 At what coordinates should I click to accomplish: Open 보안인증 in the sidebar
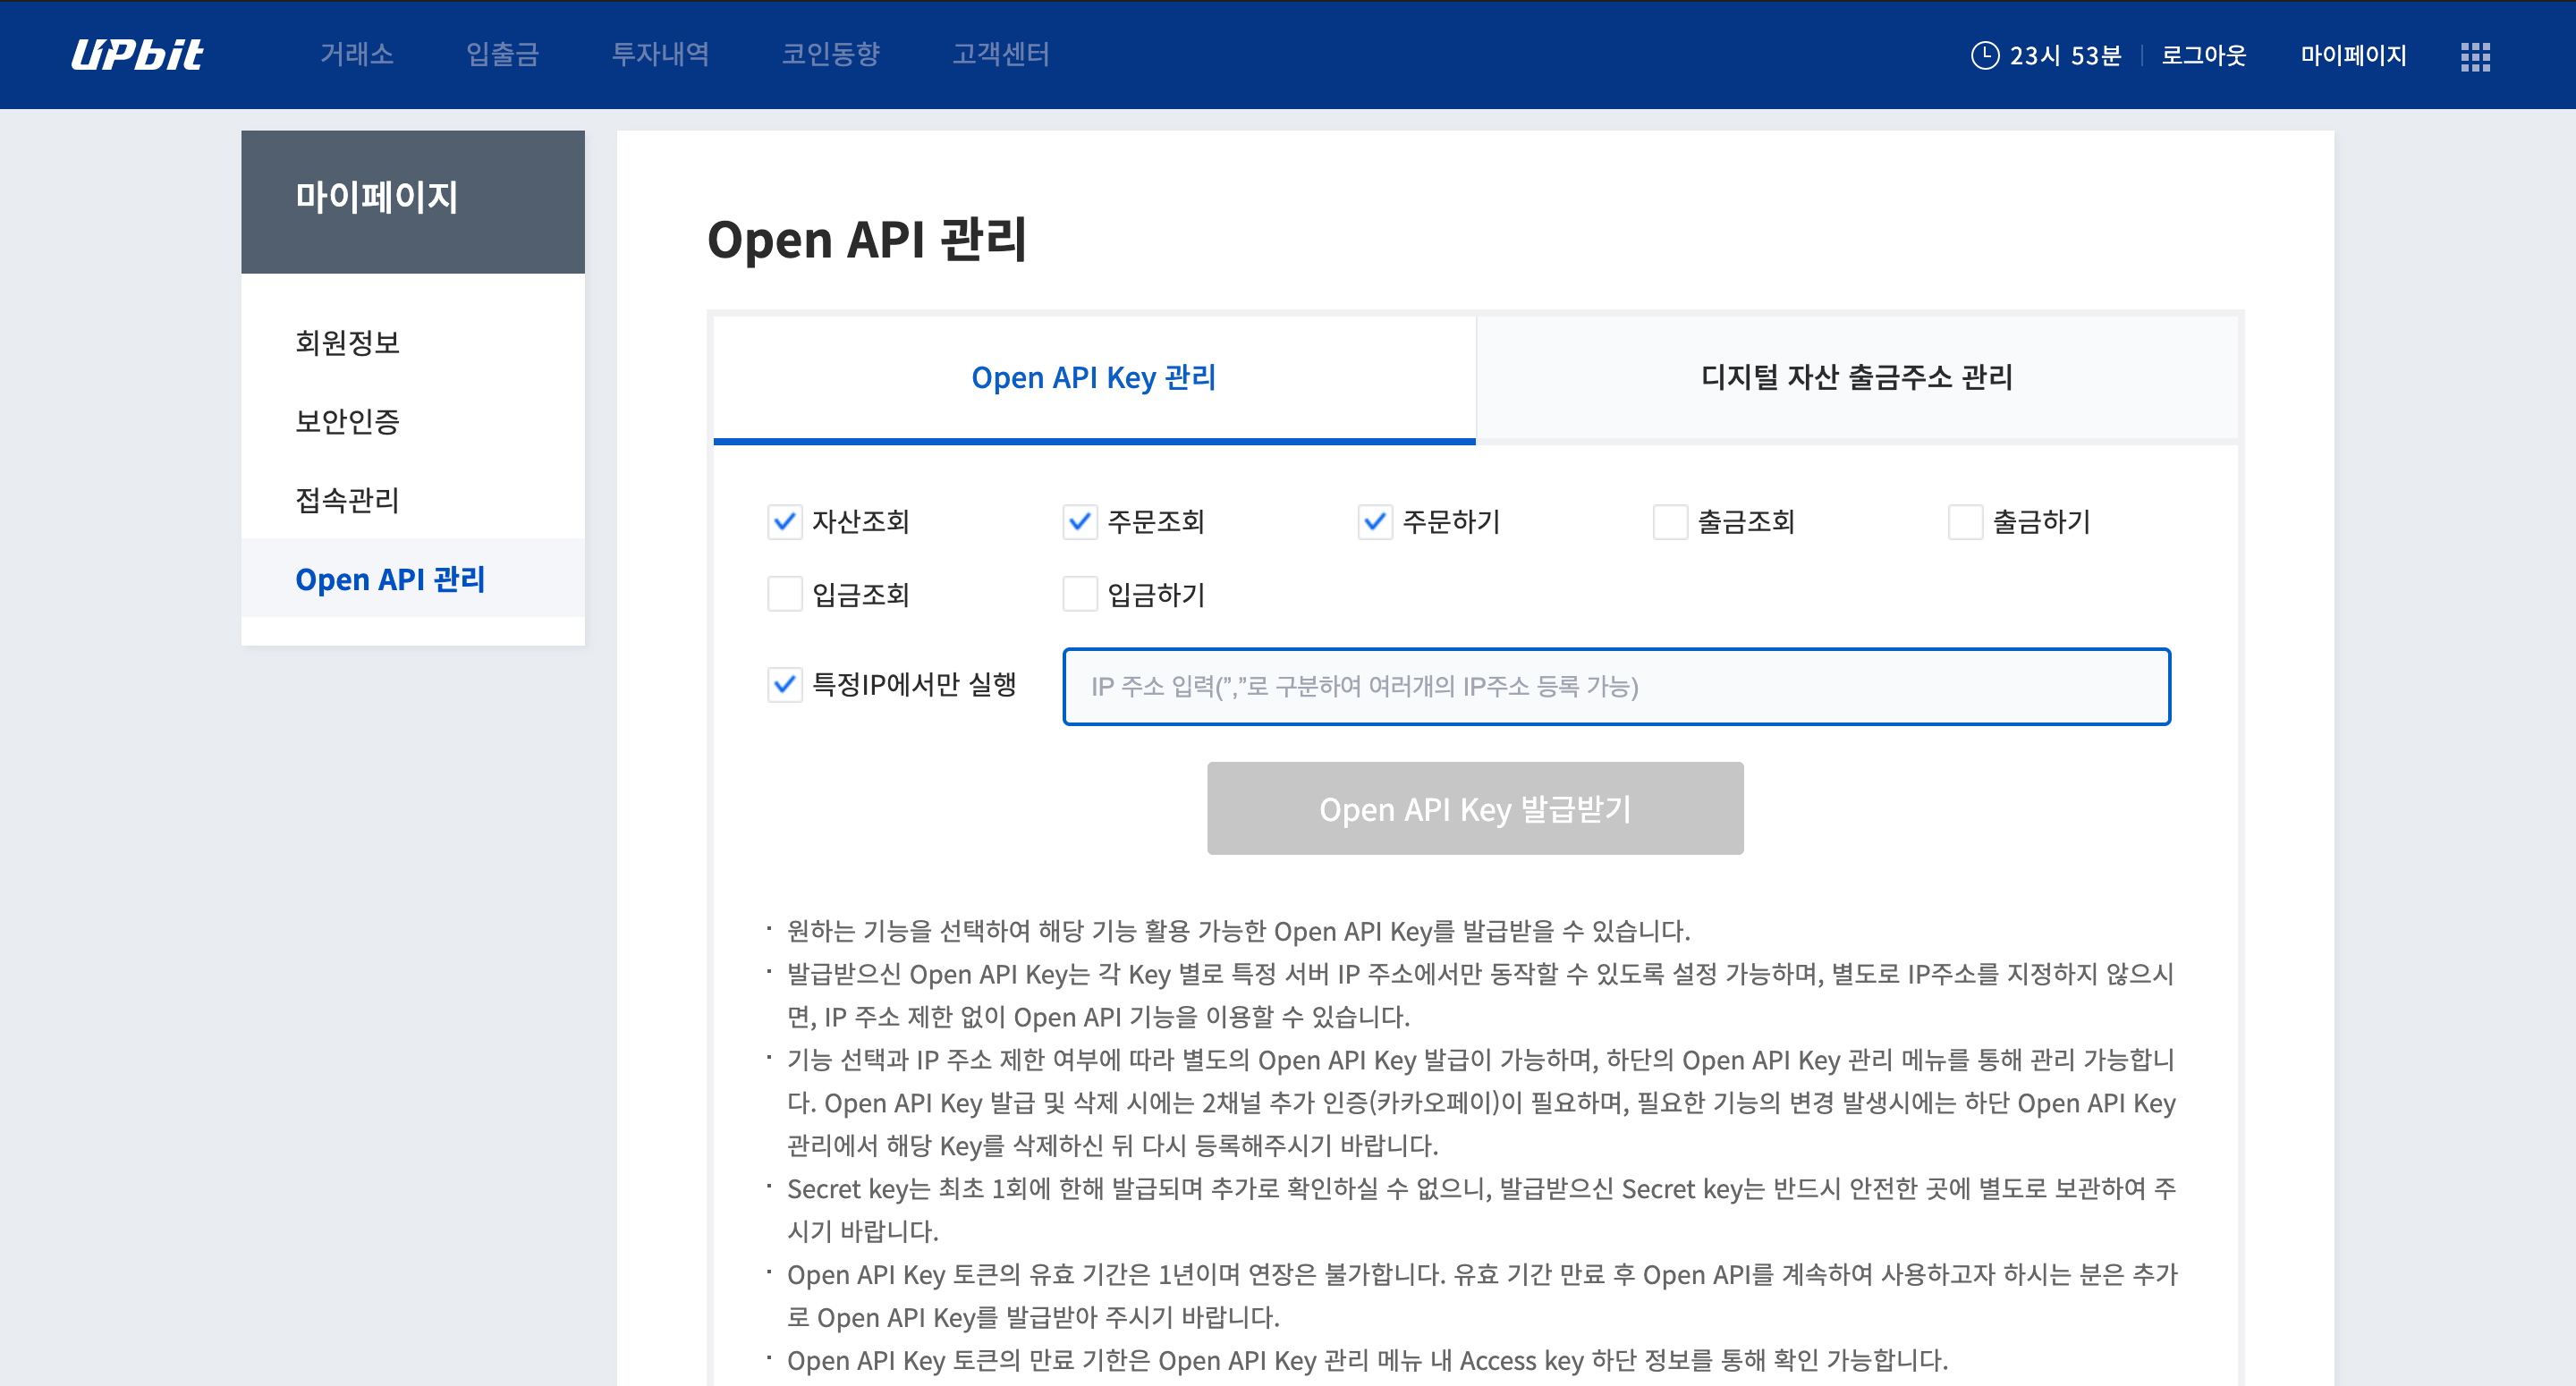pyautogui.click(x=347, y=421)
